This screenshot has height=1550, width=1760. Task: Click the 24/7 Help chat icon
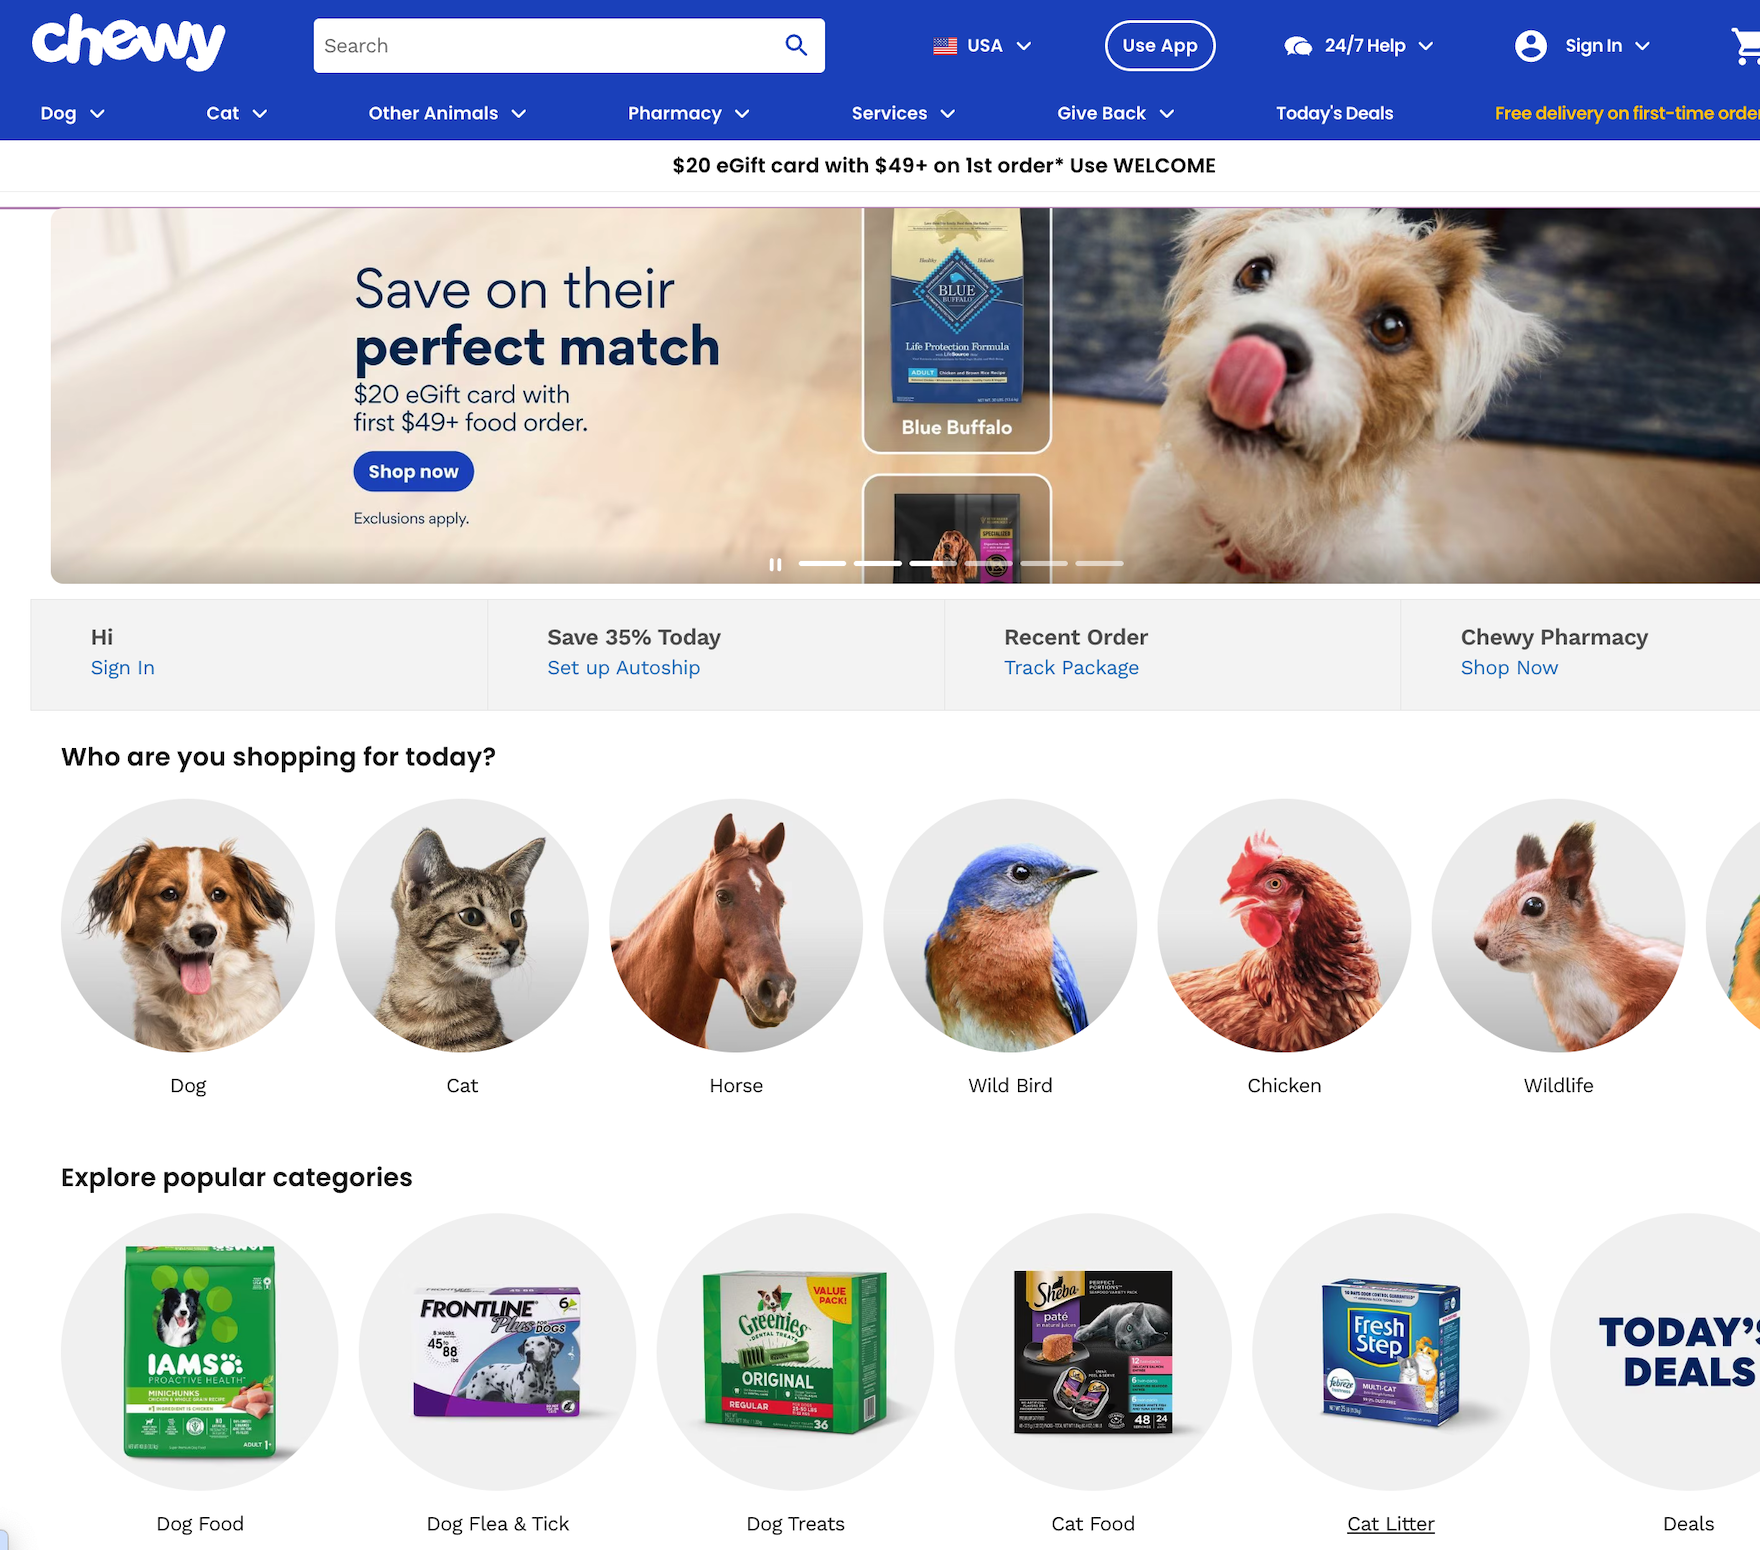click(1298, 46)
